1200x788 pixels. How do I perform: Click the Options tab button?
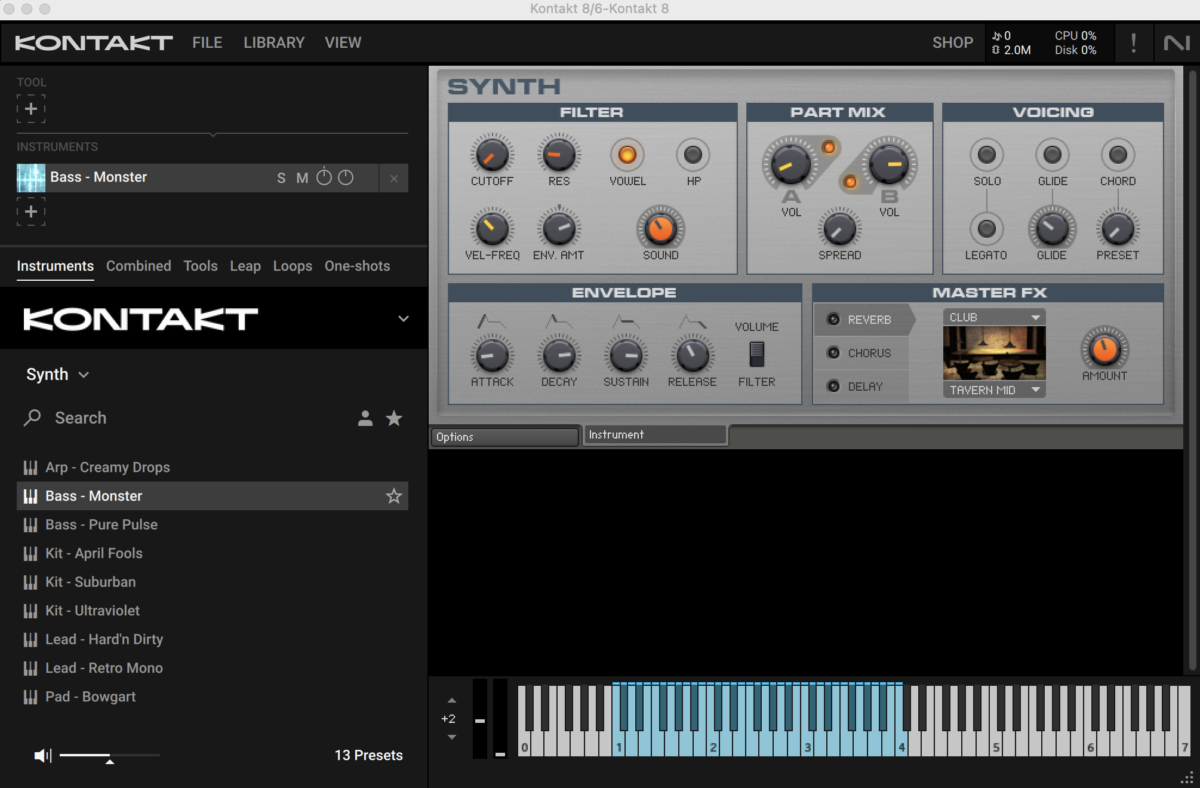coord(505,437)
